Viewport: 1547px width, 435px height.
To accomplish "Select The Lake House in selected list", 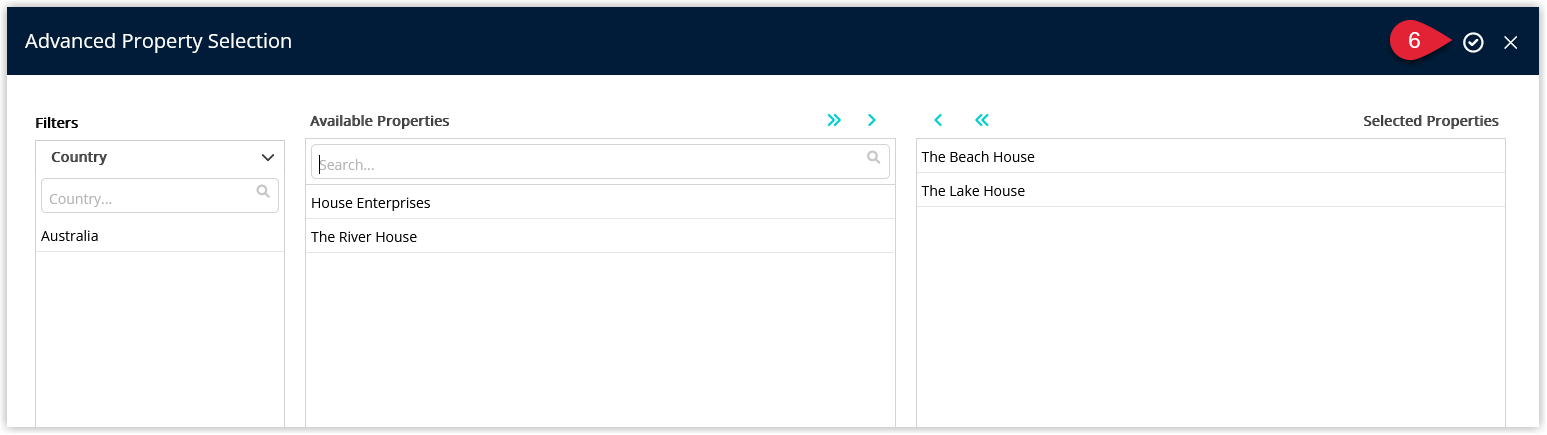I will (x=1210, y=190).
